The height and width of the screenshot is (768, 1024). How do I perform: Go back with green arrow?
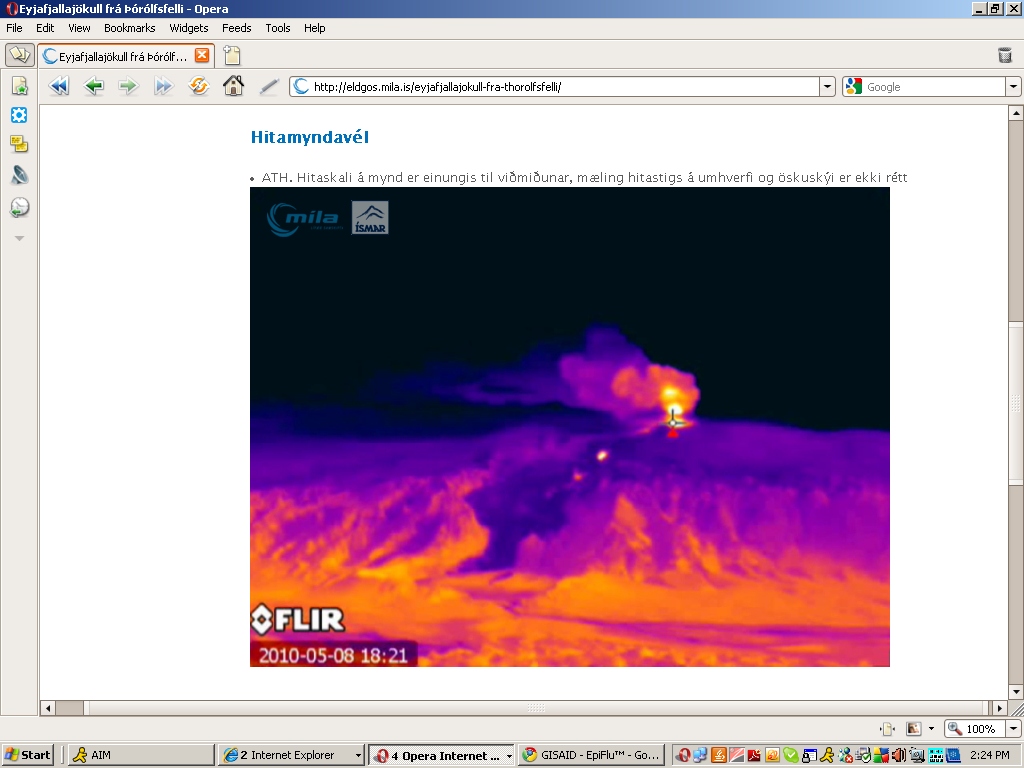click(x=94, y=86)
